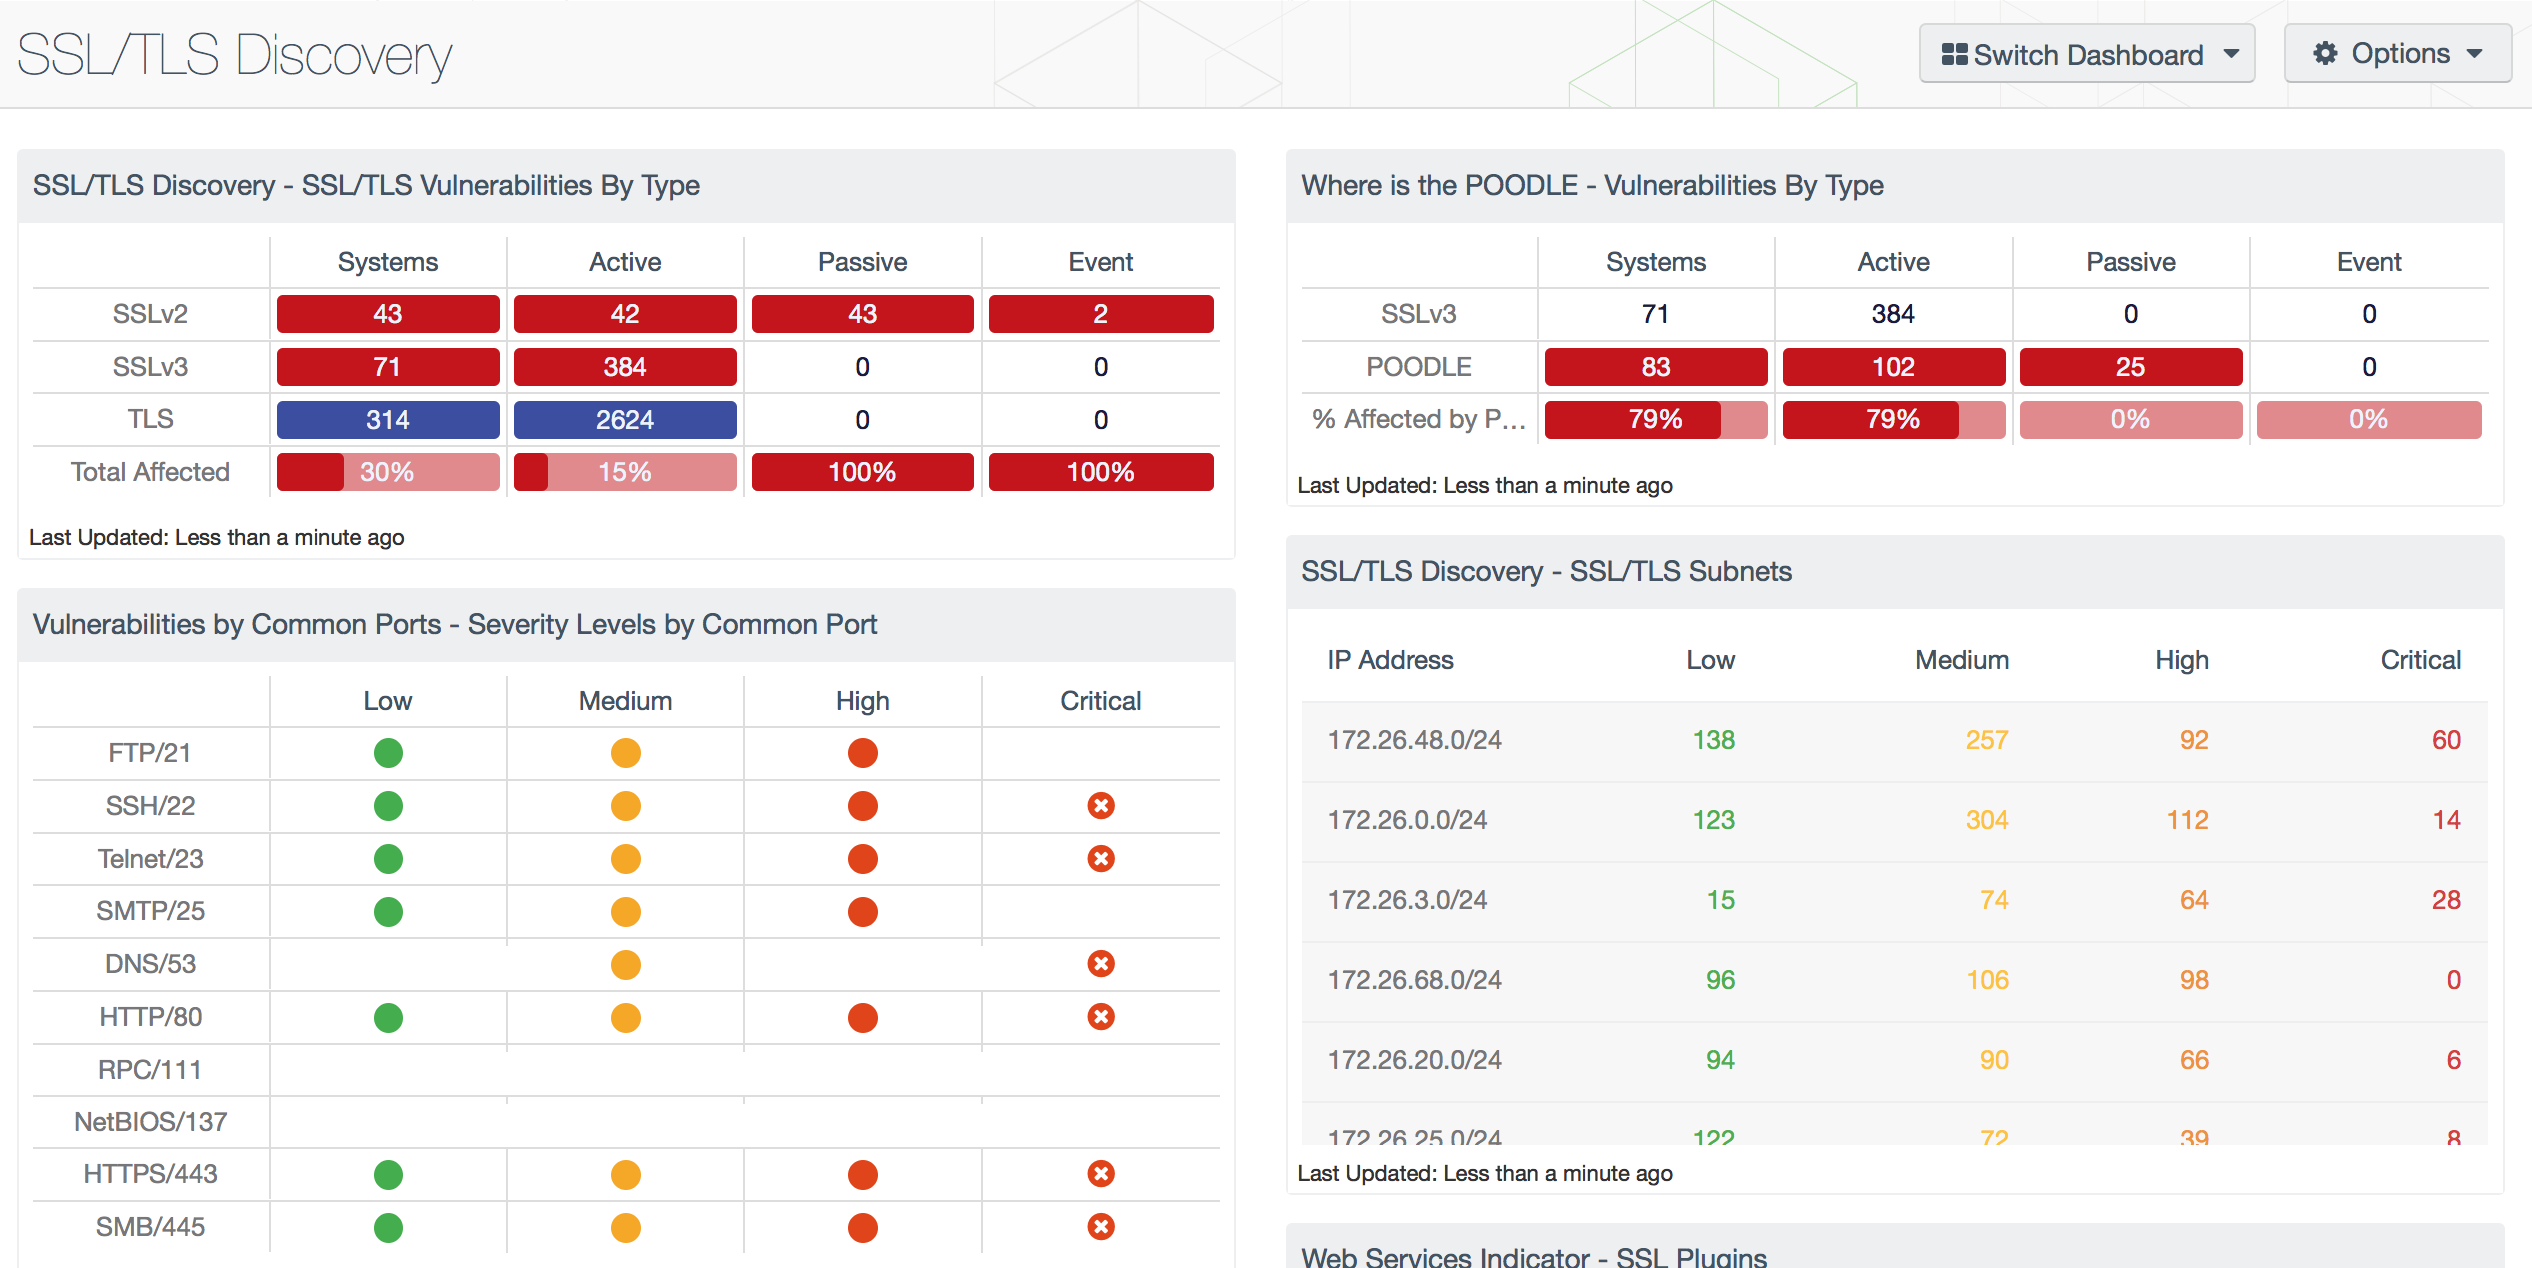Click the SMTP/25 Low green indicator

pos(388,912)
